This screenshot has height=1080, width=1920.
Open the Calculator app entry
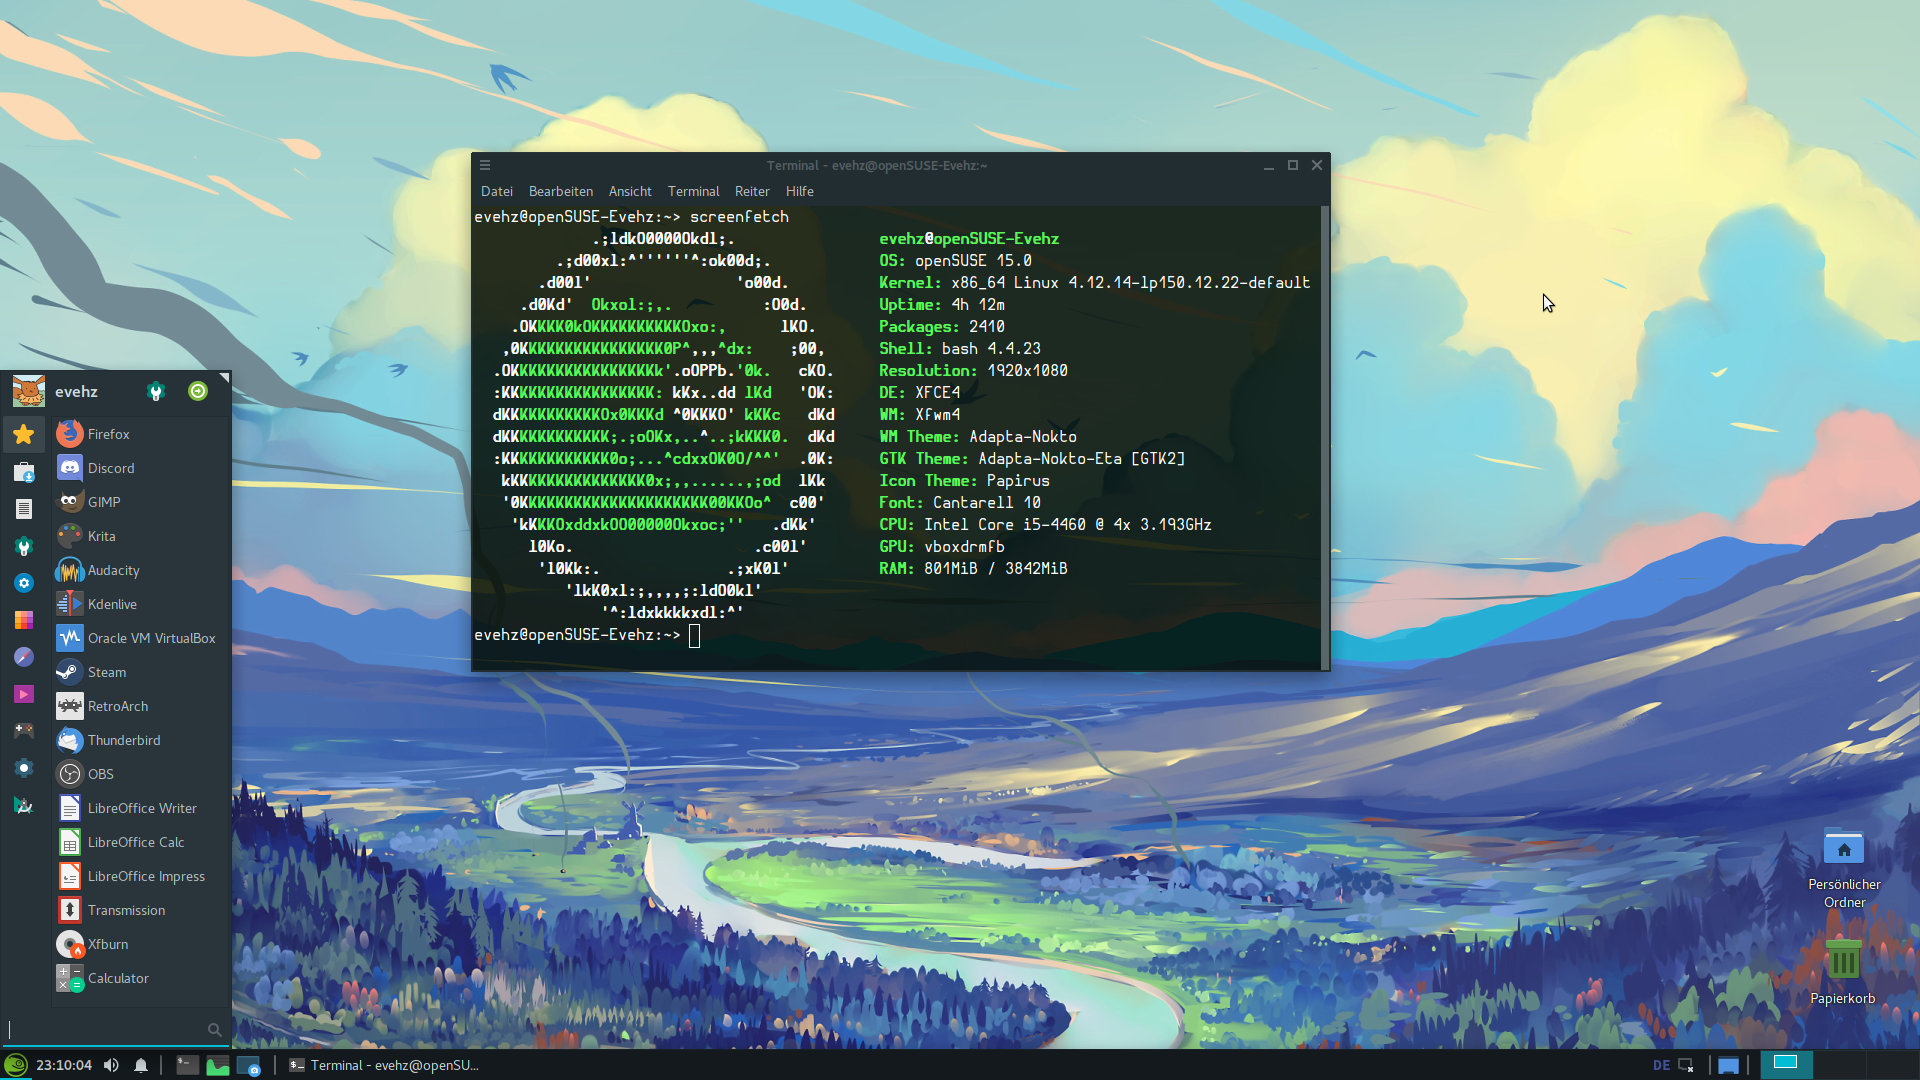point(141,978)
